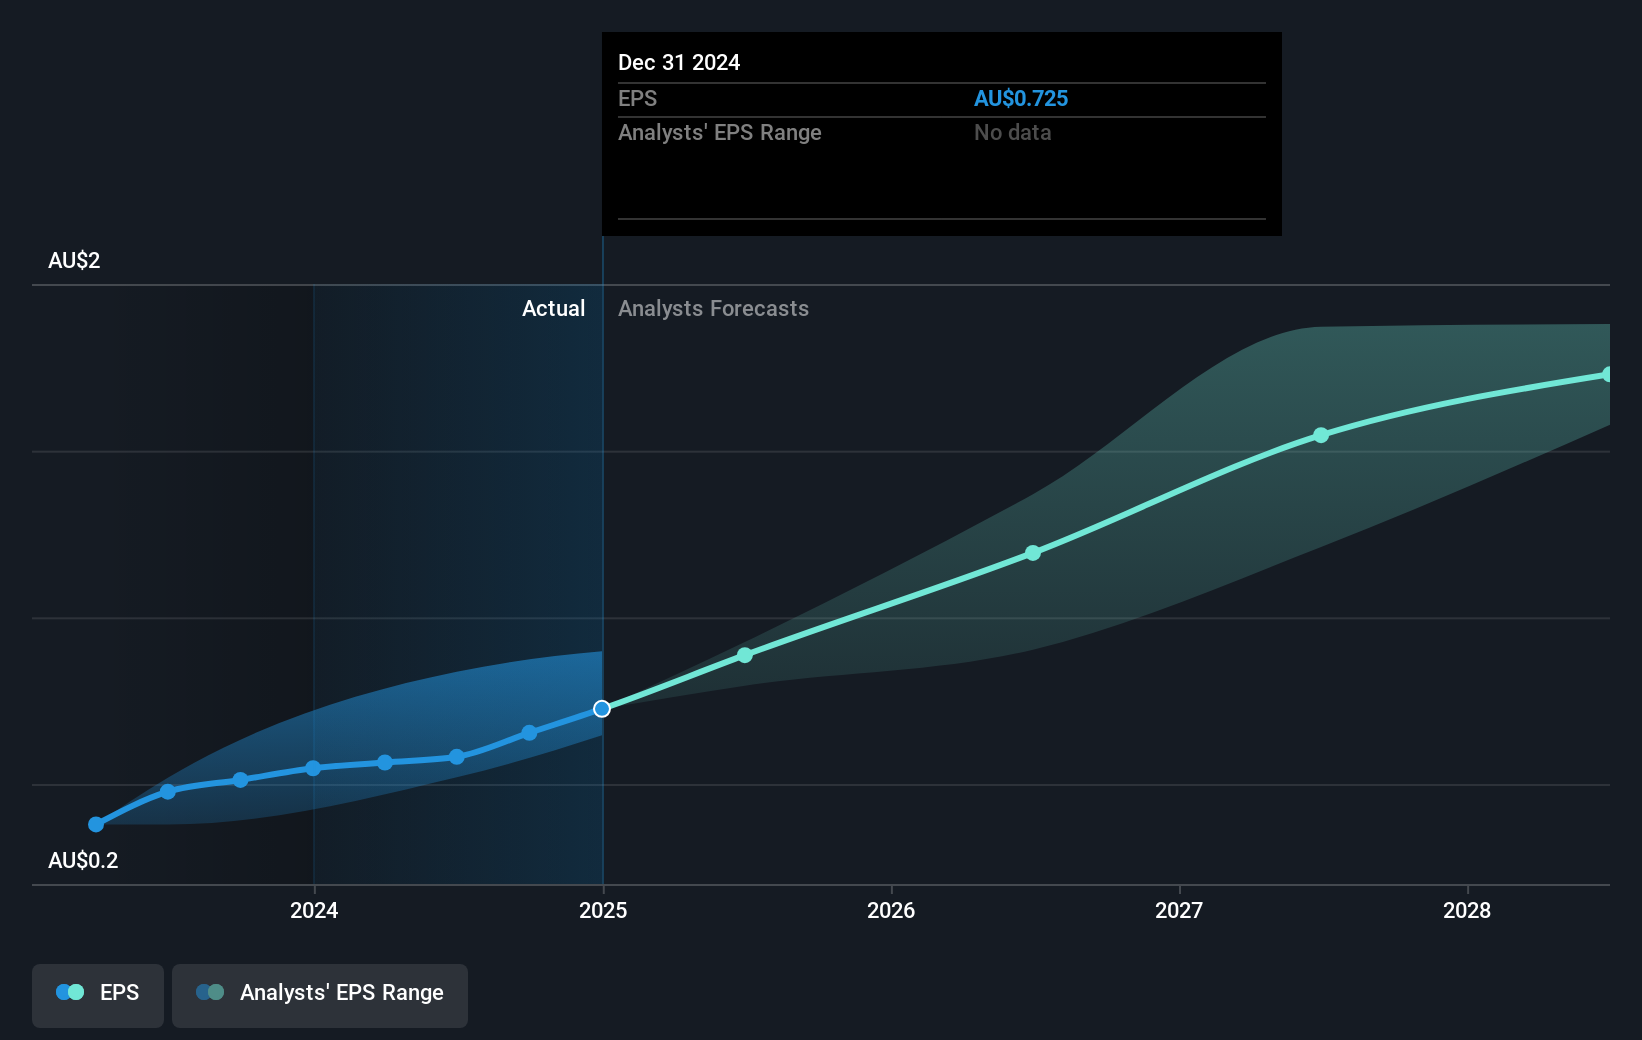Click the AU$2 y-axis label
The height and width of the screenshot is (1040, 1642).
pos(74,261)
